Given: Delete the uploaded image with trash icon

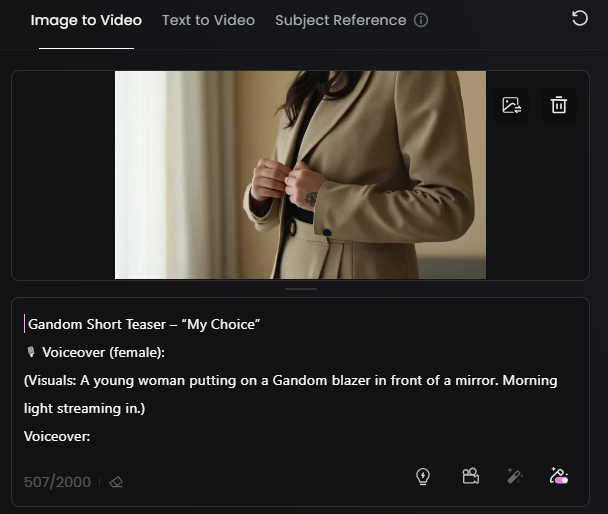Looking at the screenshot, I should tap(559, 105).
